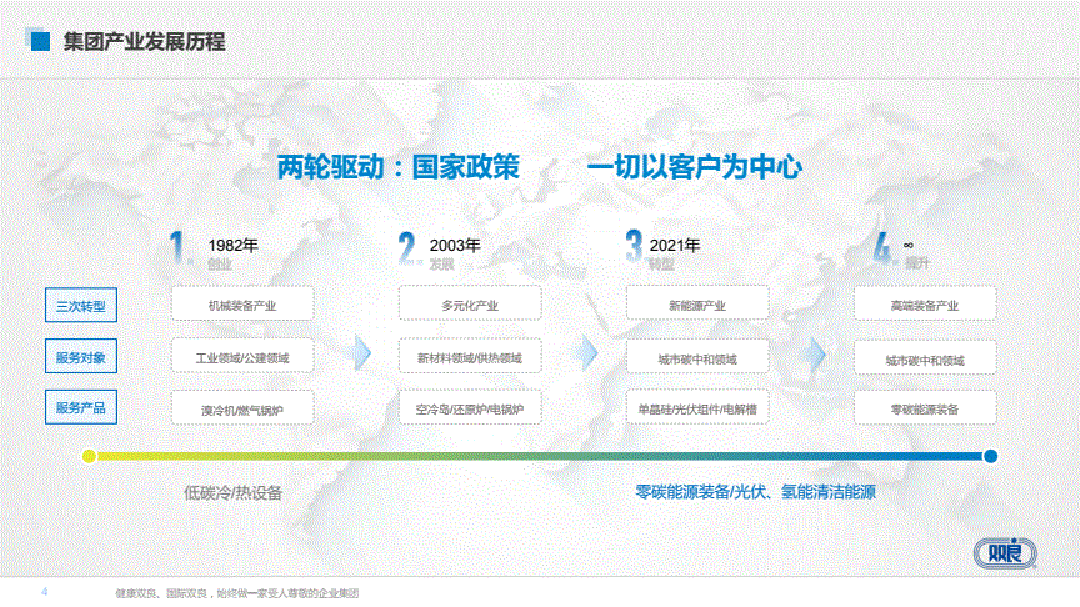The width and height of the screenshot is (1080, 607).
Task: Click the blue dot at timeline end
Action: point(990,456)
